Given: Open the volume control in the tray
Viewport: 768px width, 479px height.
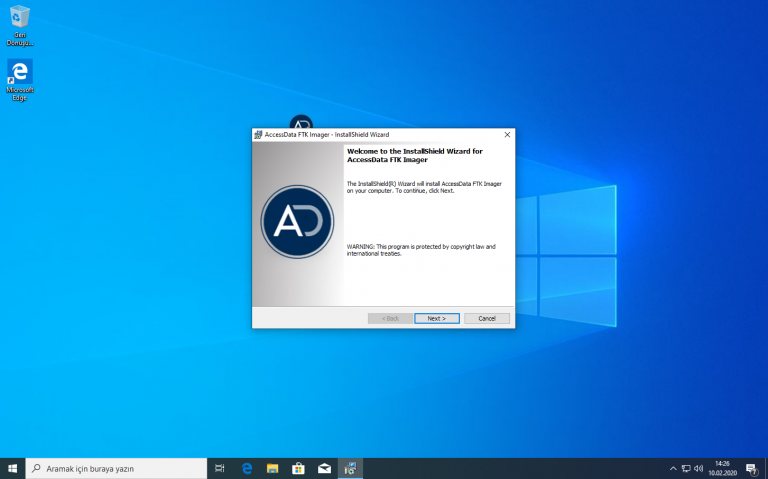Looking at the screenshot, I should tap(698, 469).
